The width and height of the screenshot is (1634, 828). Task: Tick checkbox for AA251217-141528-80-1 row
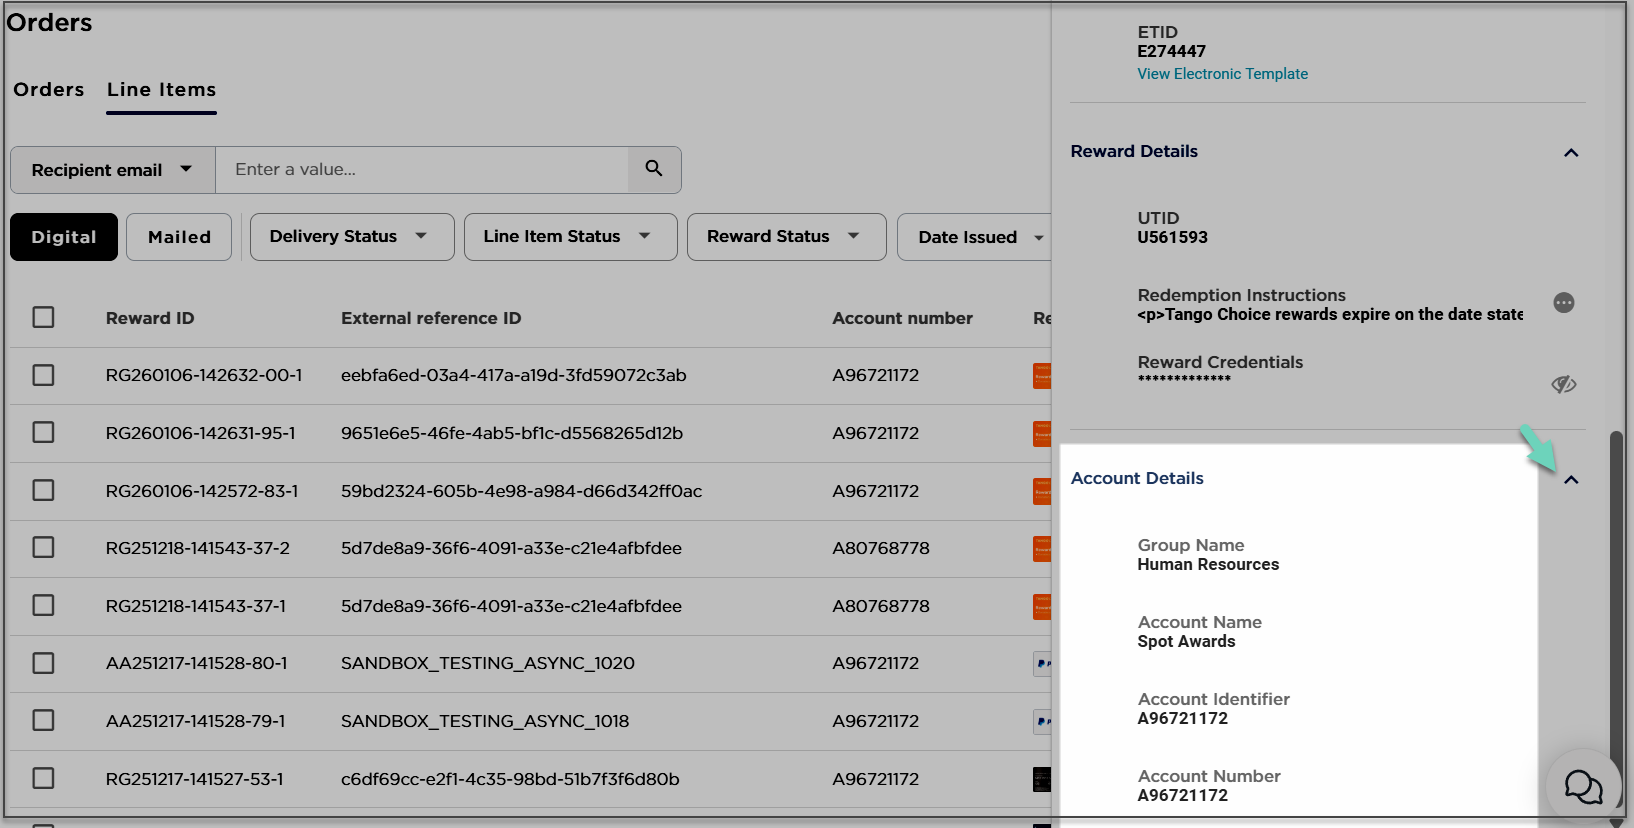pyautogui.click(x=43, y=663)
